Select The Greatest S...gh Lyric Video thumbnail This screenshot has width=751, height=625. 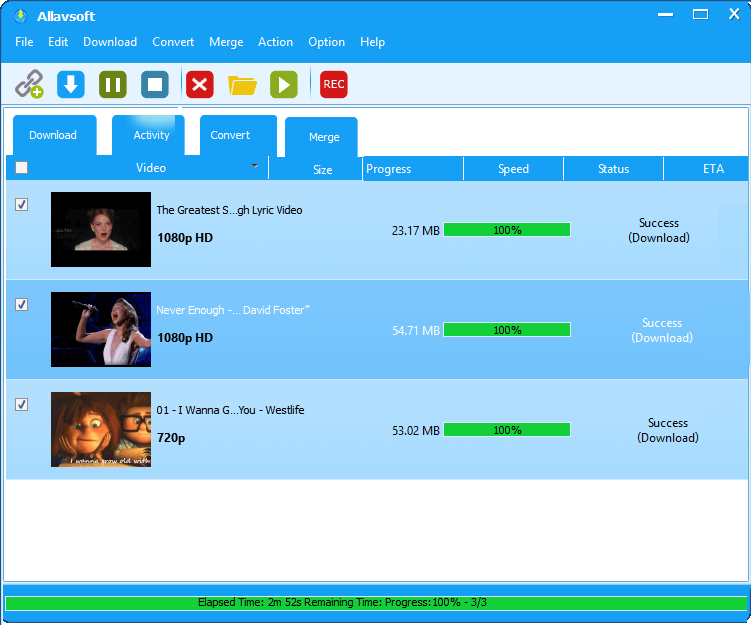(101, 229)
